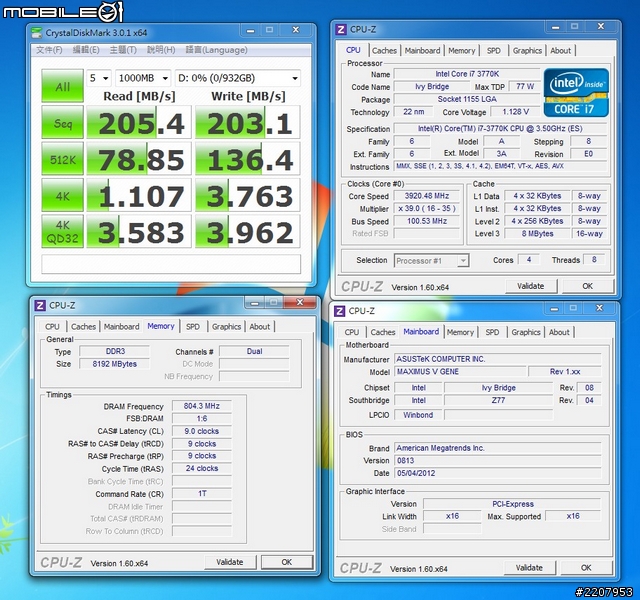Click the BIOS date 05/04/2012
The image size is (640, 600).
tap(498, 473)
